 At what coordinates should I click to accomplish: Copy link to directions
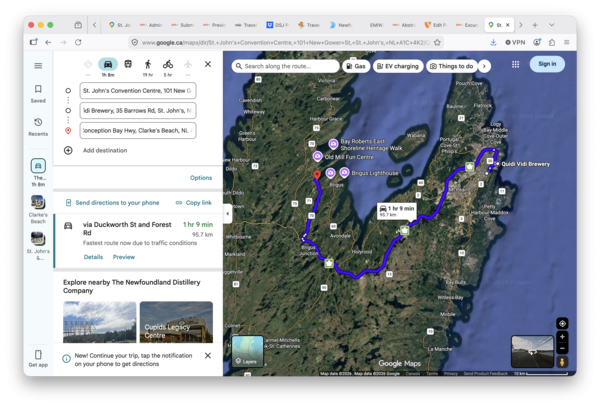pos(194,203)
